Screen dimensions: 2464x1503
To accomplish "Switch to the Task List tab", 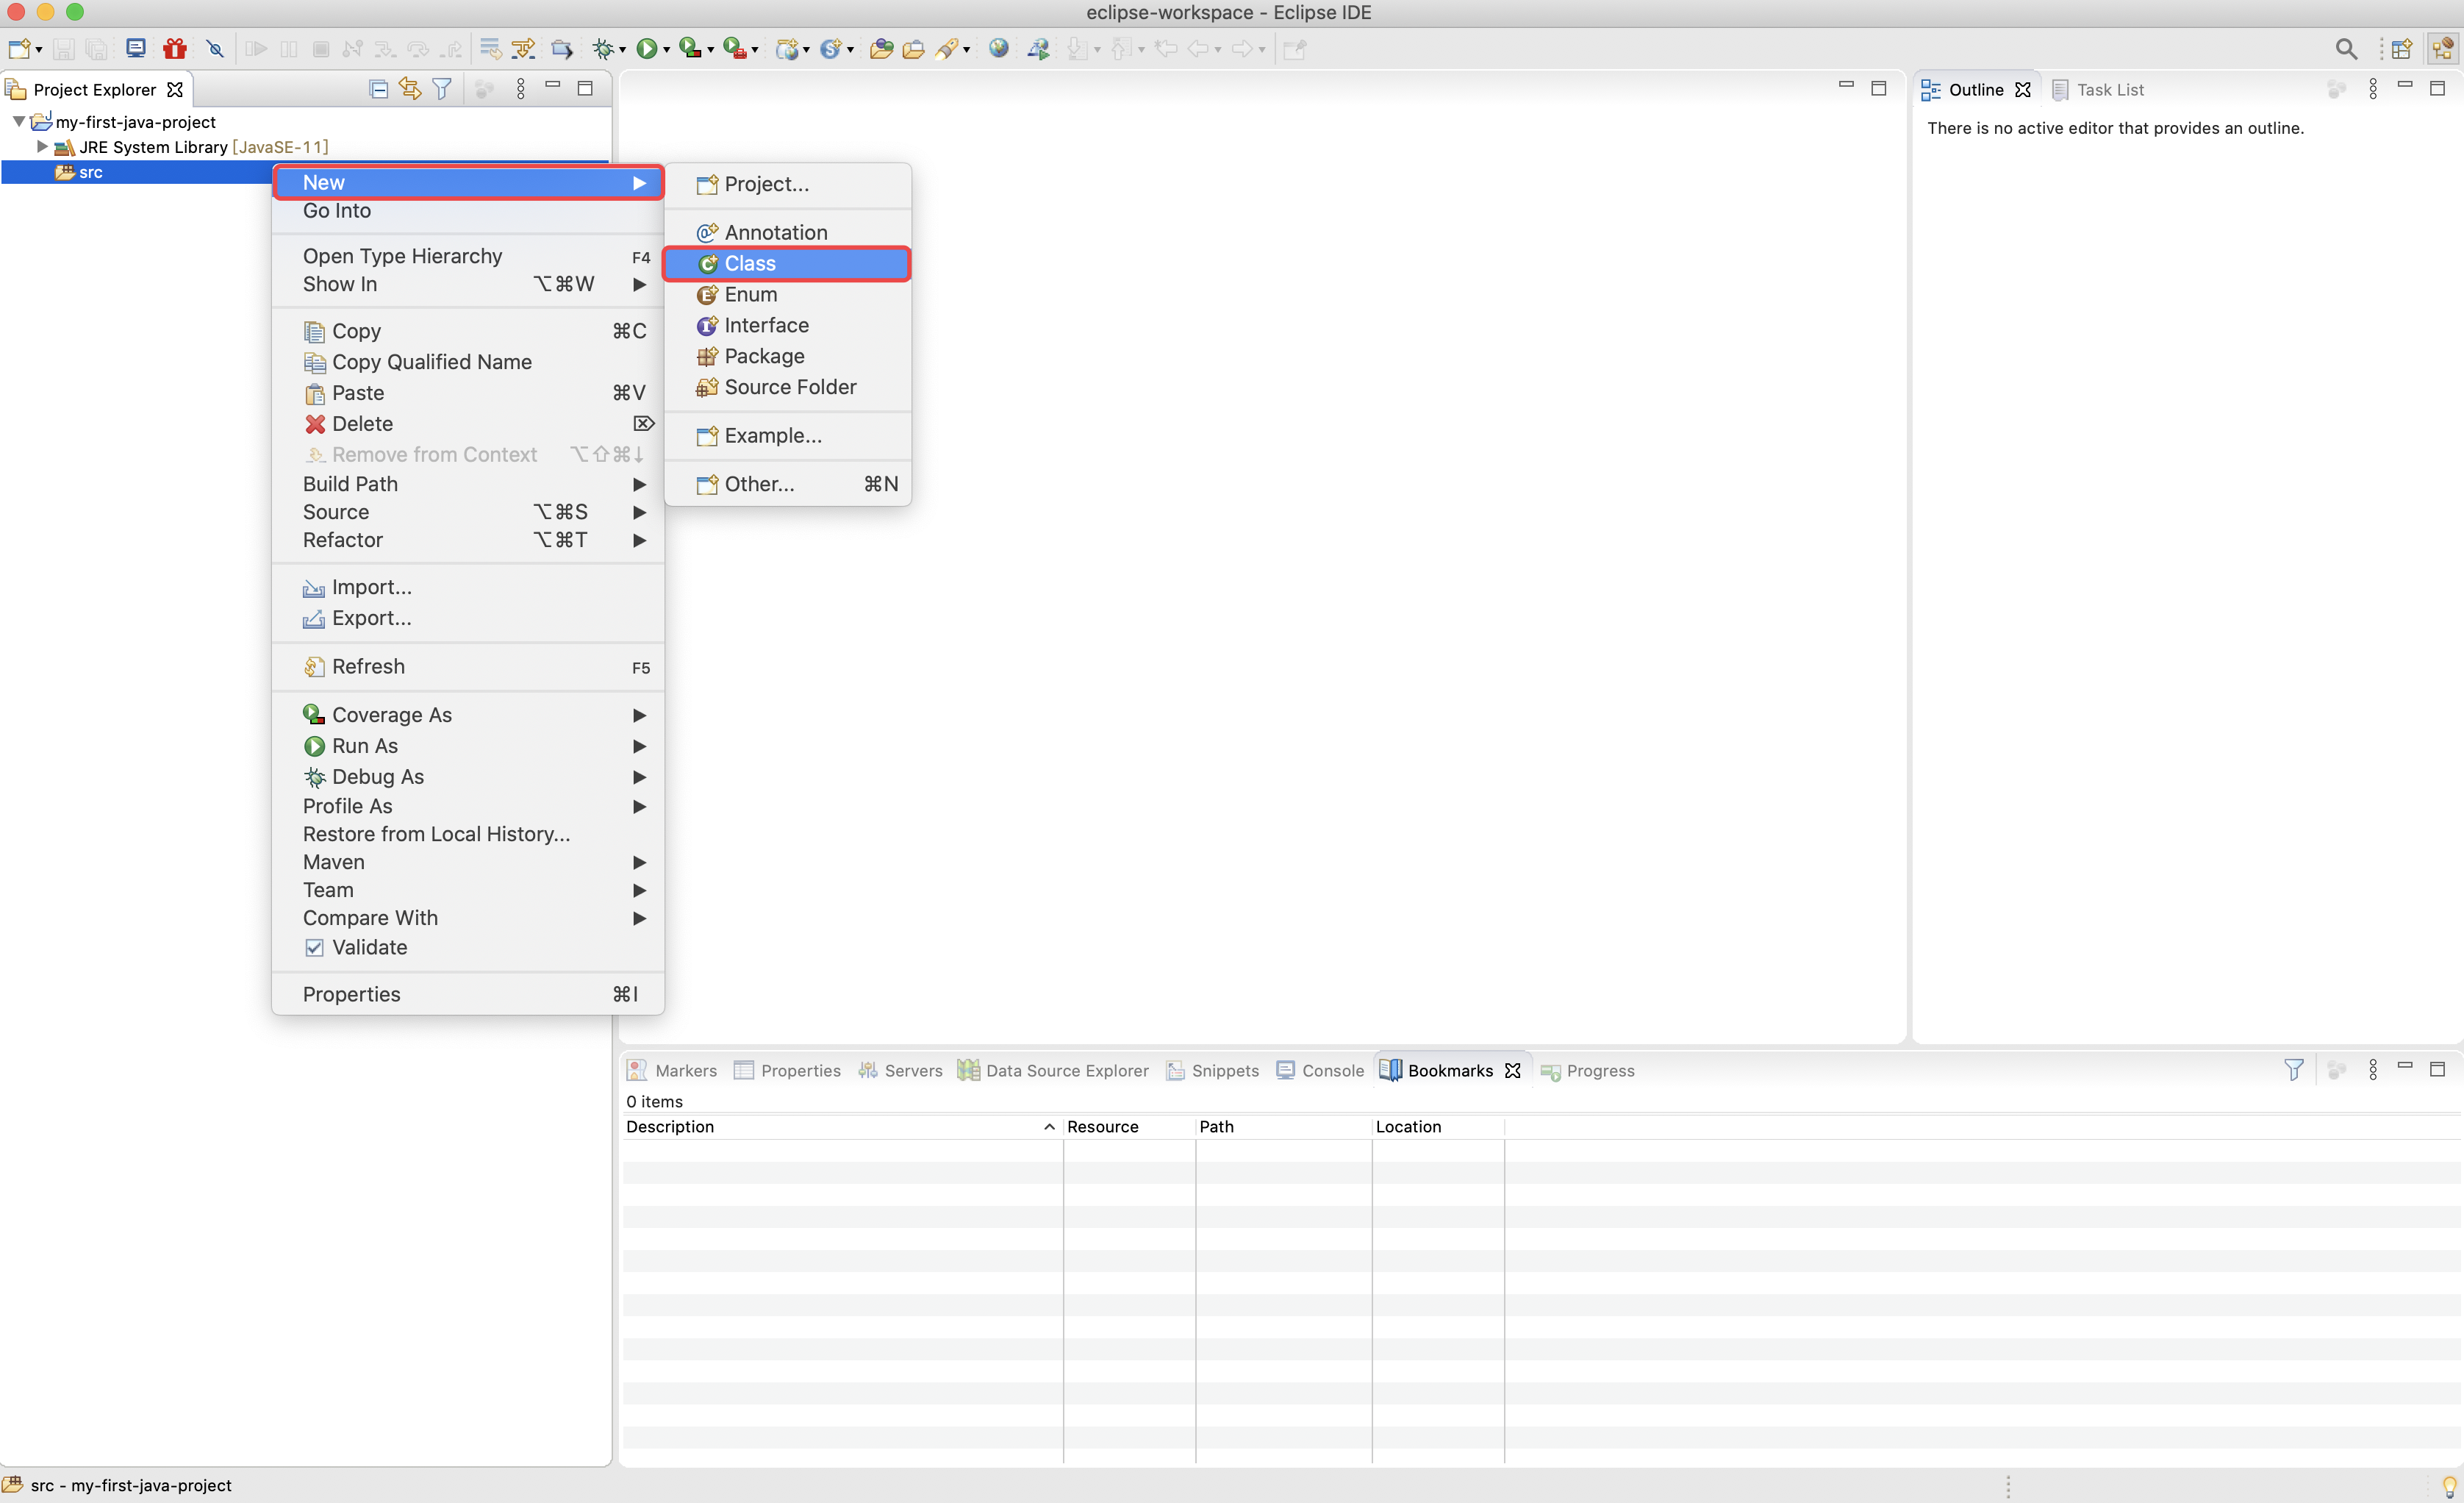I will 2097,89.
